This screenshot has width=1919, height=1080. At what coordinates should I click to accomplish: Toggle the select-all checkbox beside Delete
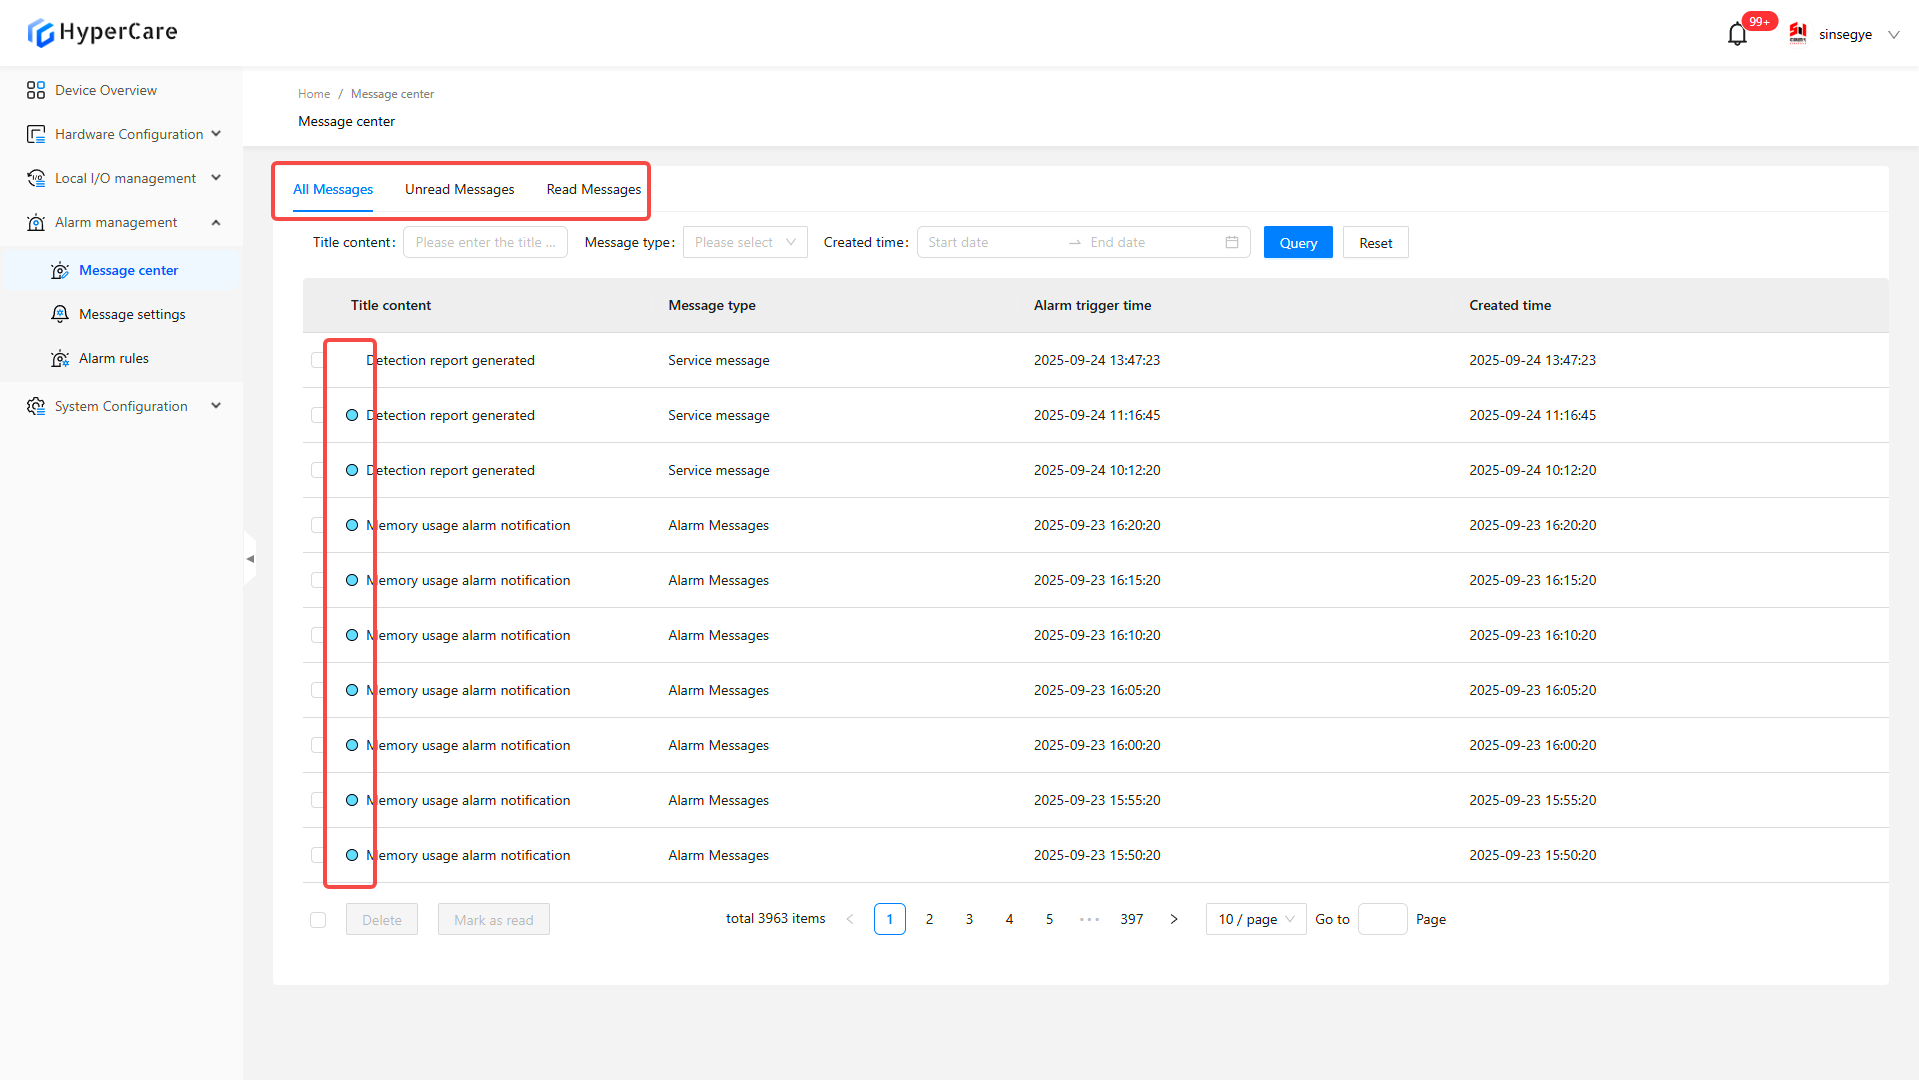318,920
